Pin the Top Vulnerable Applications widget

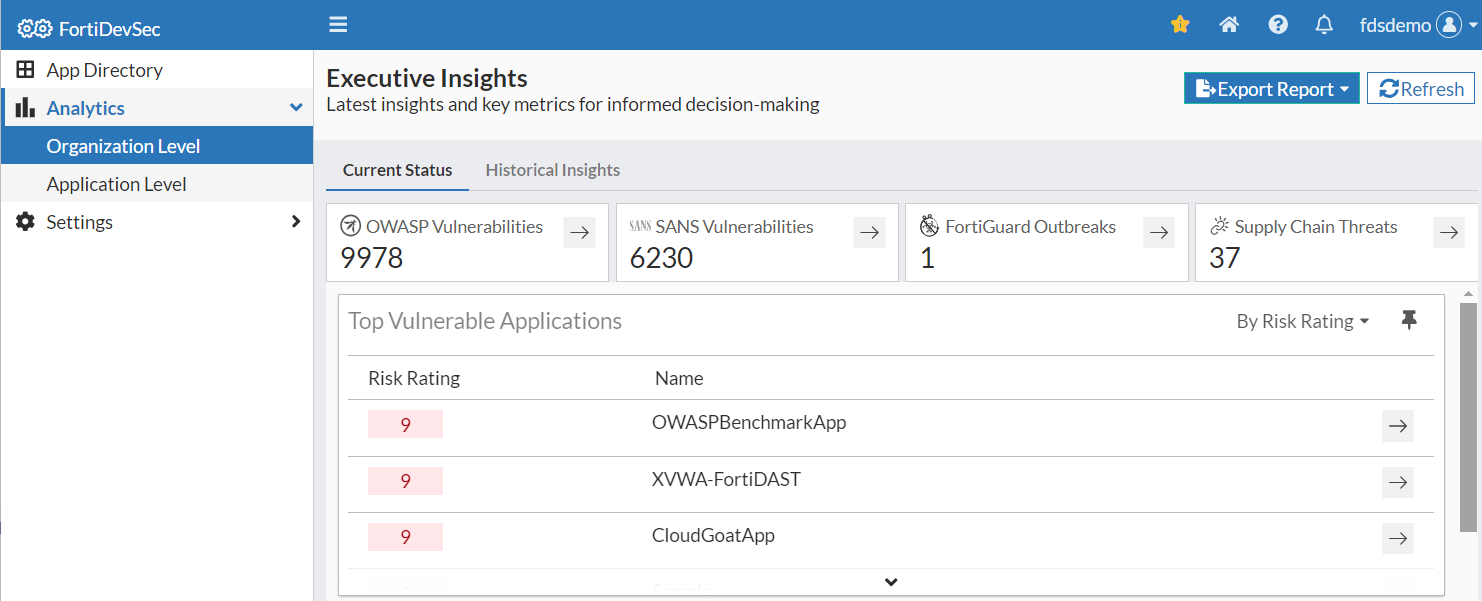(1409, 321)
